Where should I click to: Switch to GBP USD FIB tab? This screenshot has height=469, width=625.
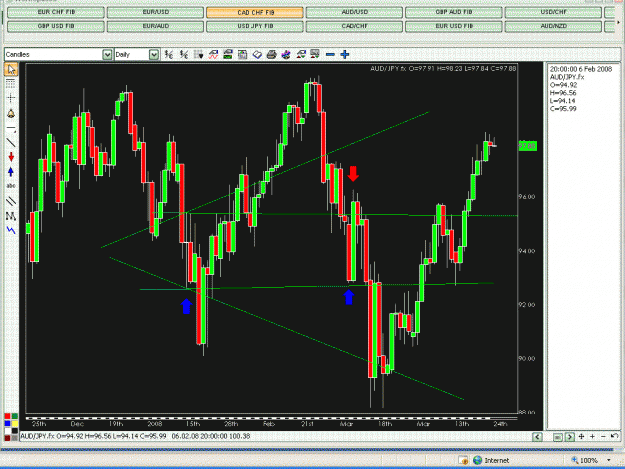tap(56, 26)
